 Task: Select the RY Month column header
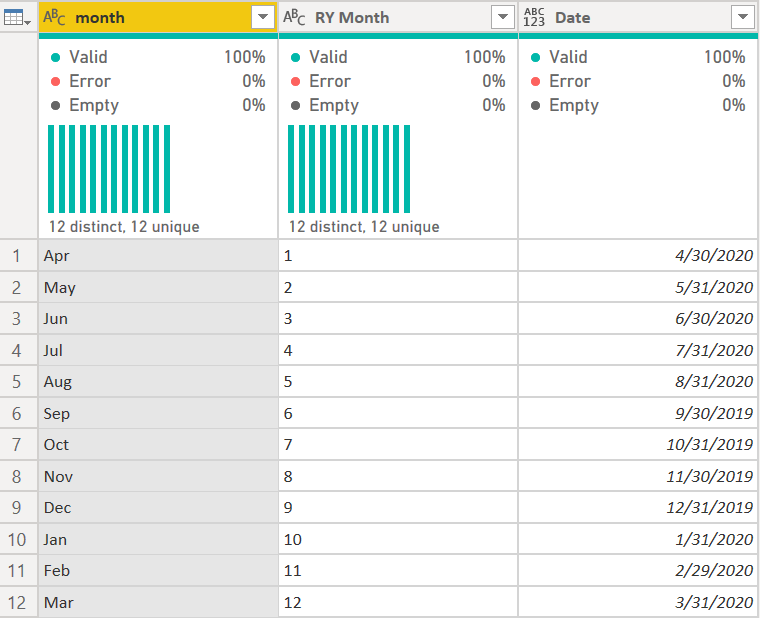point(398,17)
